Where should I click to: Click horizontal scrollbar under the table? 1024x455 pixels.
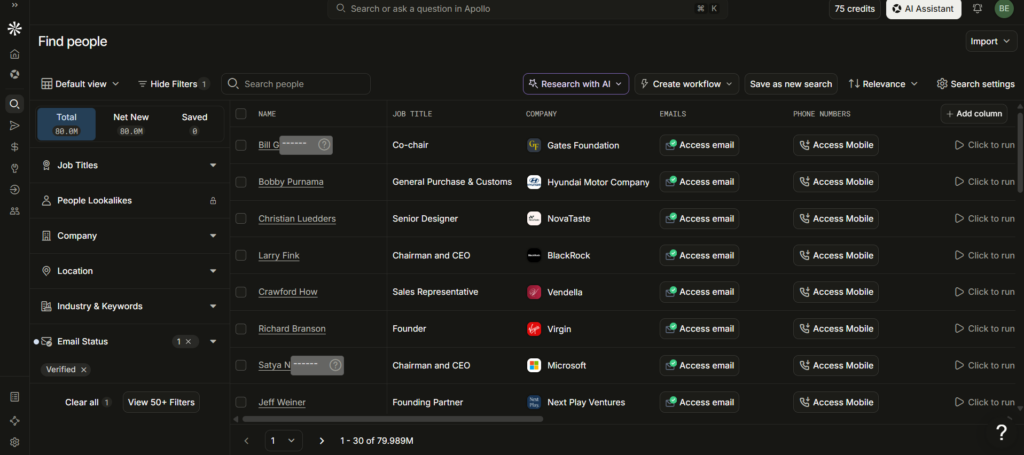(392, 419)
